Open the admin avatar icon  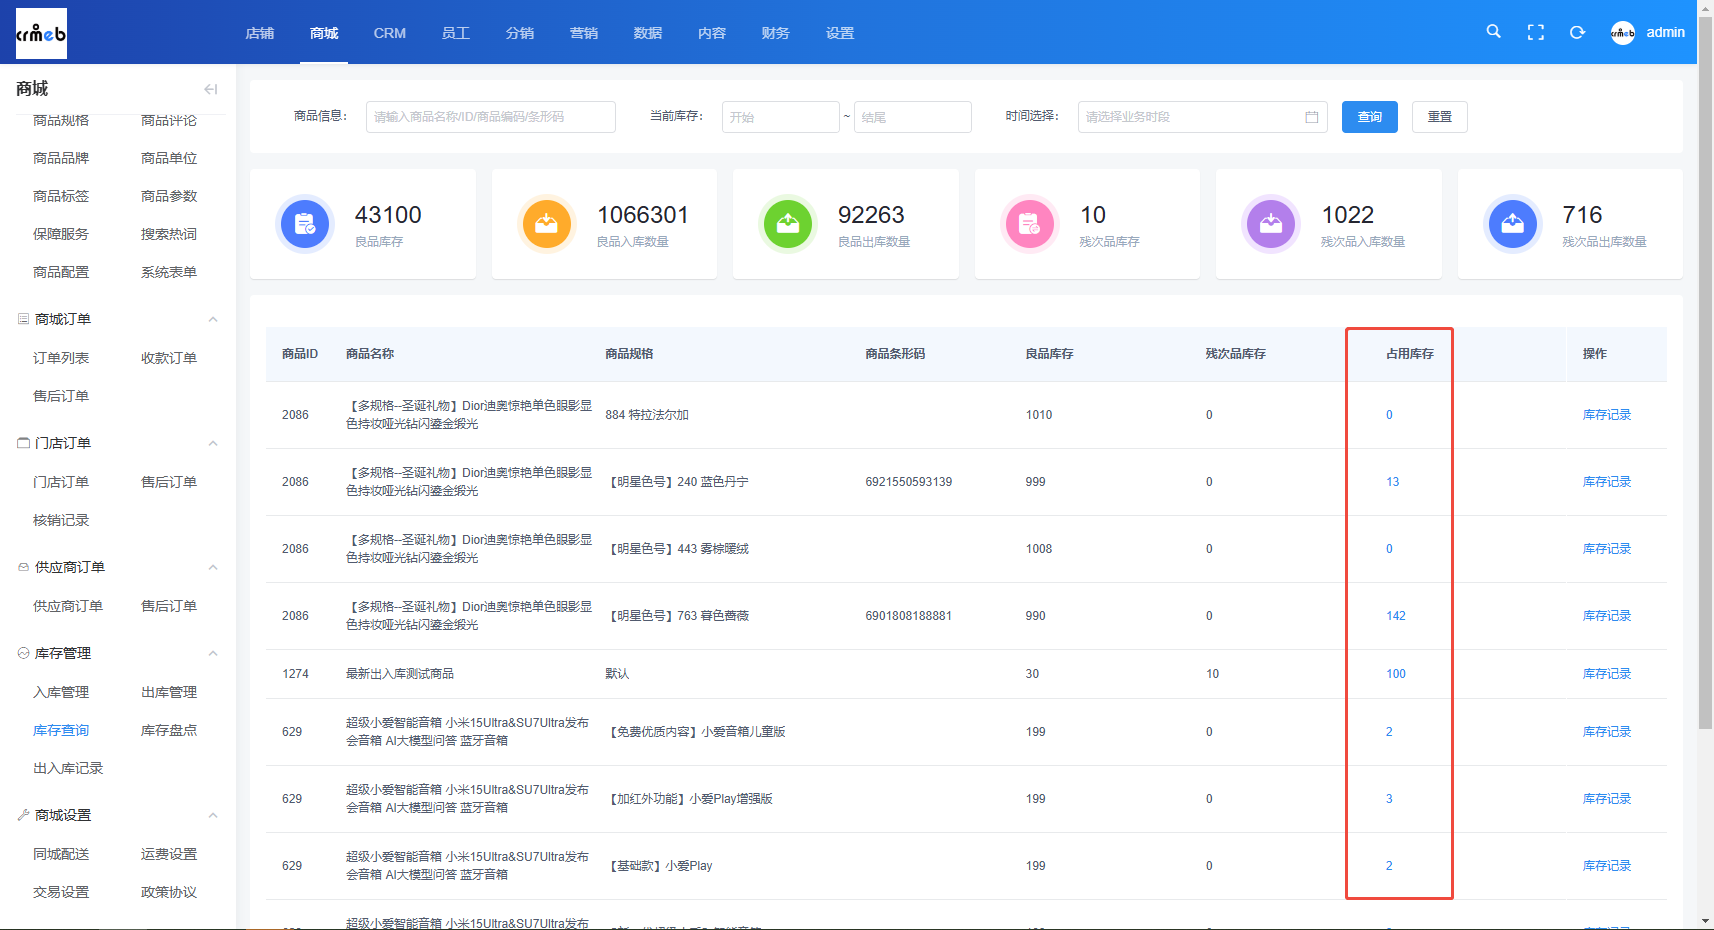[x=1622, y=33]
